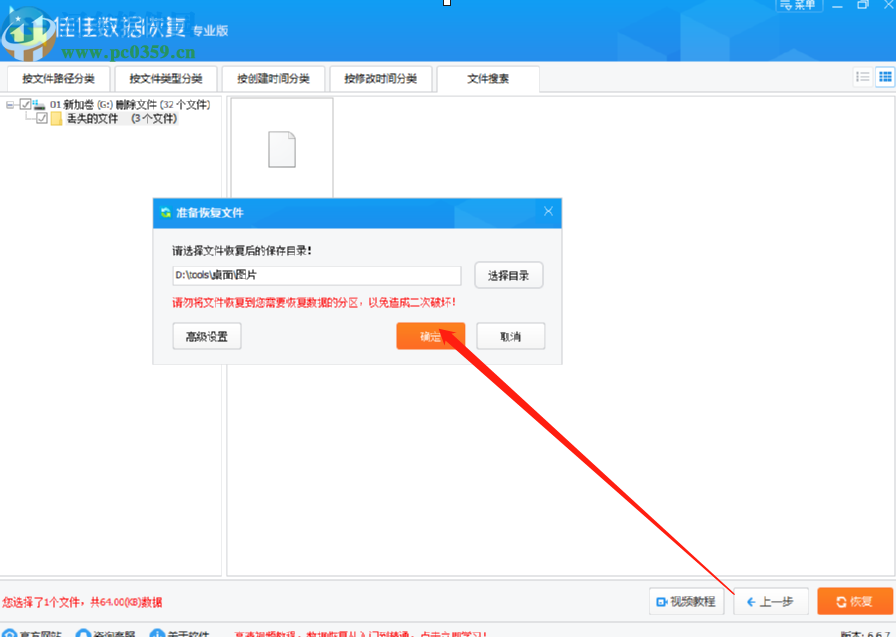The height and width of the screenshot is (637, 896).
Task: Open the 菜单 dropdown menu
Action: point(798,5)
